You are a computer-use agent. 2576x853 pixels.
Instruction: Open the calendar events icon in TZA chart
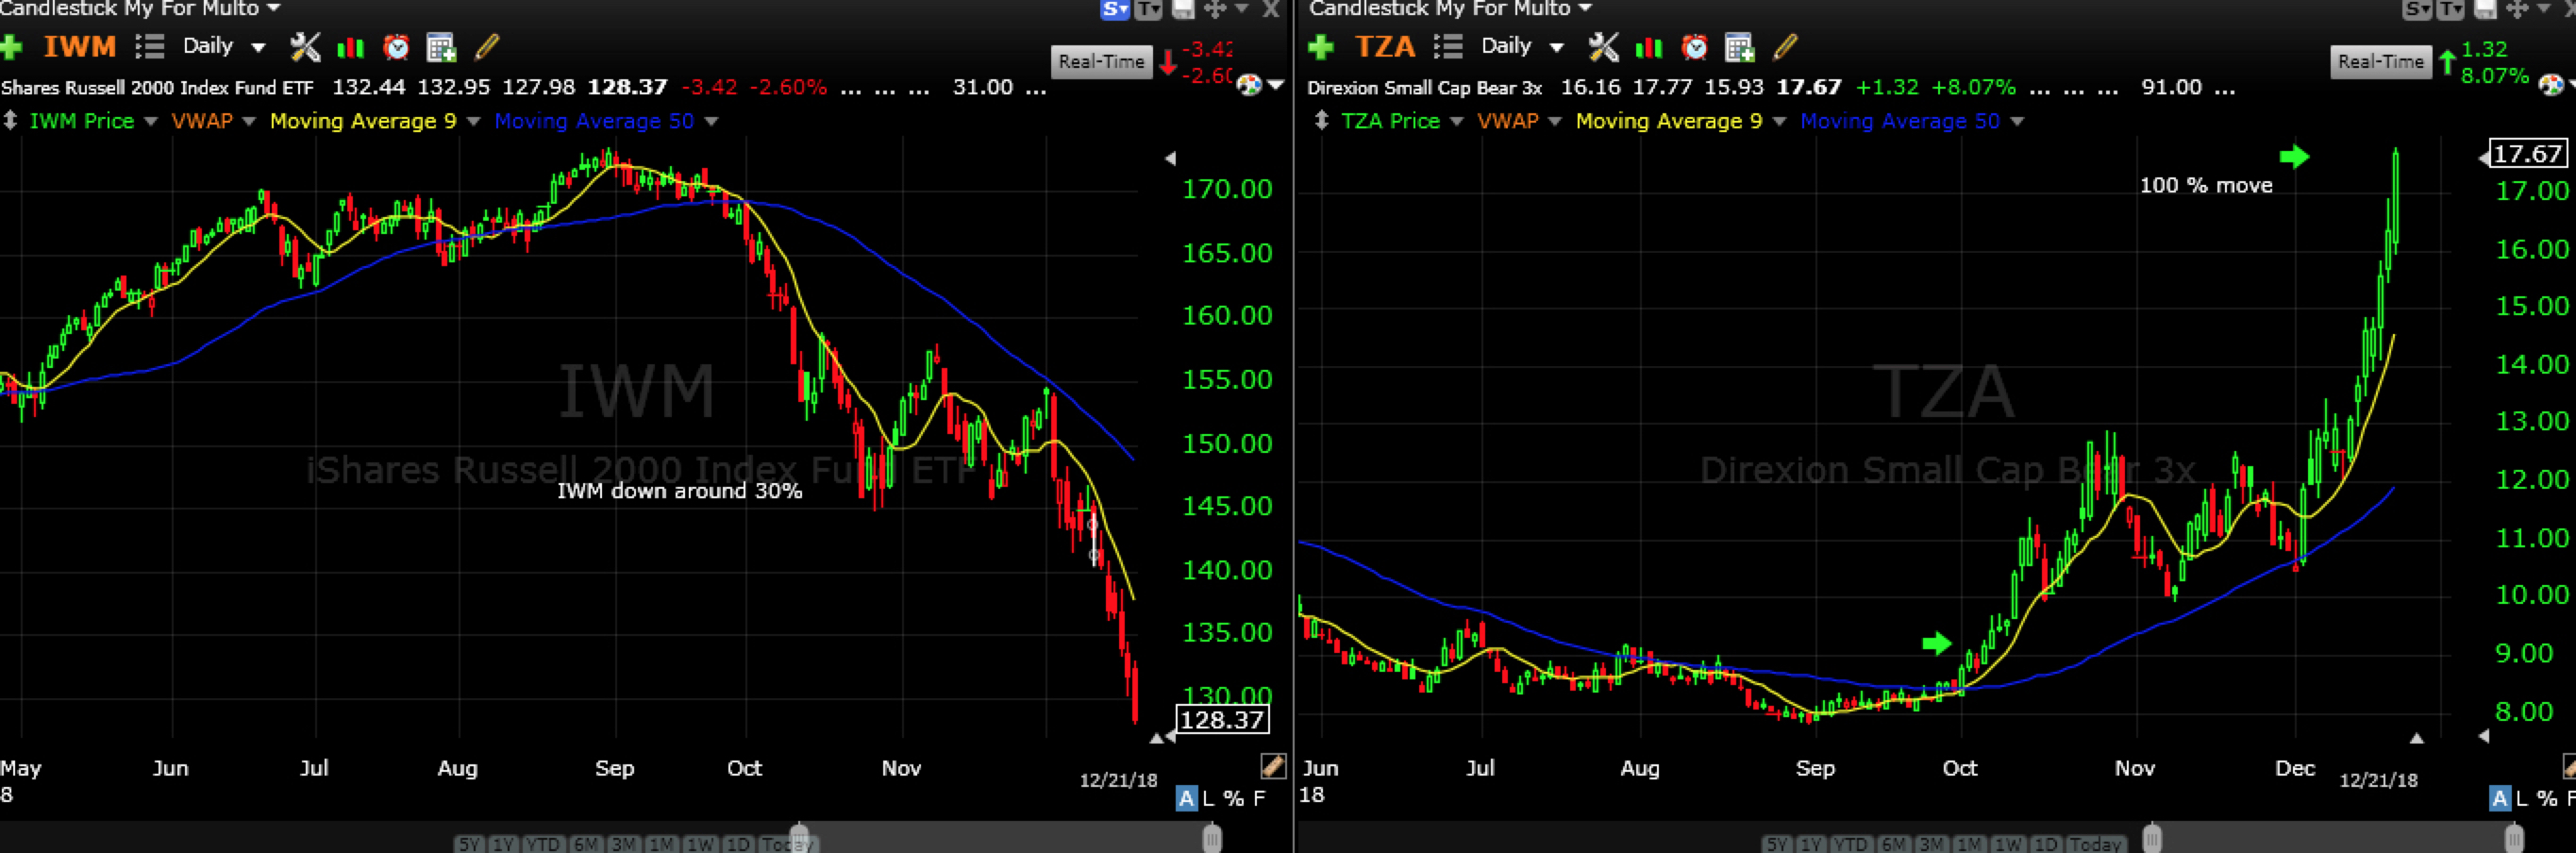click(x=1739, y=47)
